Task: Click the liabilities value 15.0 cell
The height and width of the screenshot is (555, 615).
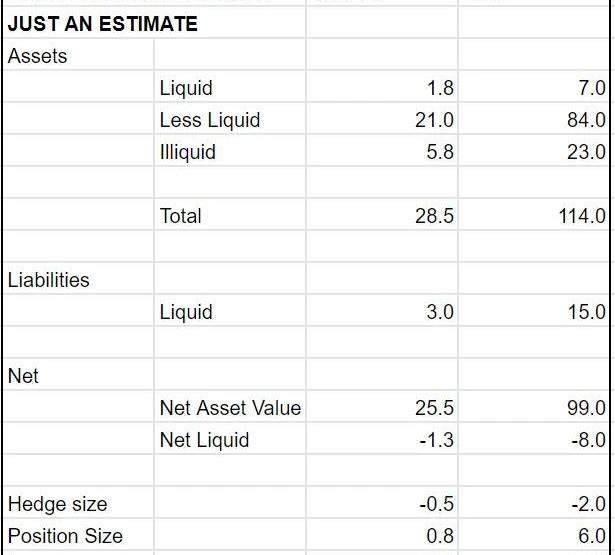Action: 586,312
